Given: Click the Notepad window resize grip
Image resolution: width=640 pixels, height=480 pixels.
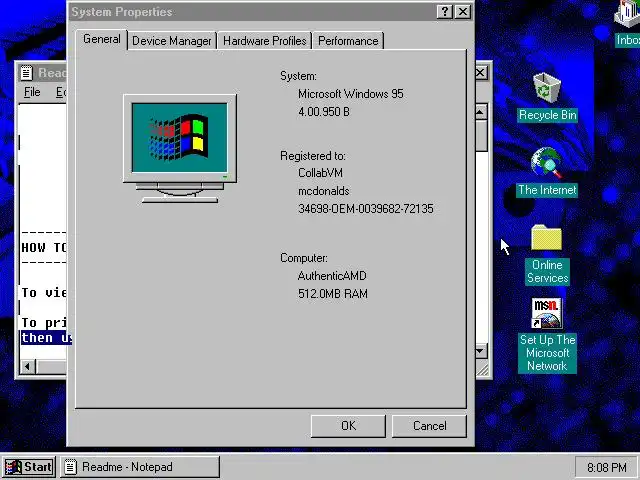Looking at the screenshot, I should click(x=482, y=369).
